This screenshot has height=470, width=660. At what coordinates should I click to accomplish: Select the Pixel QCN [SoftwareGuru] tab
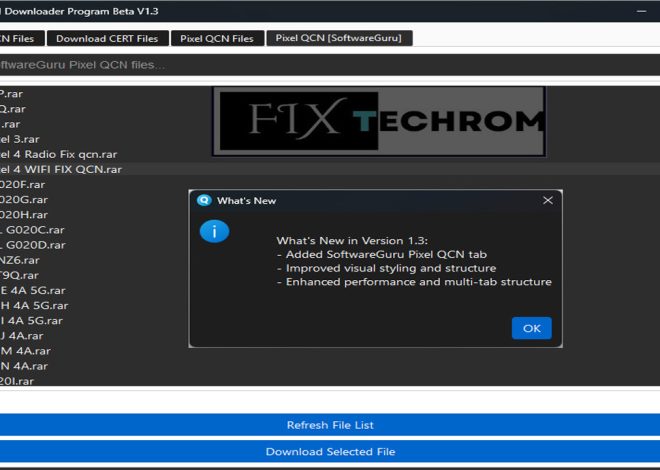tap(339, 38)
